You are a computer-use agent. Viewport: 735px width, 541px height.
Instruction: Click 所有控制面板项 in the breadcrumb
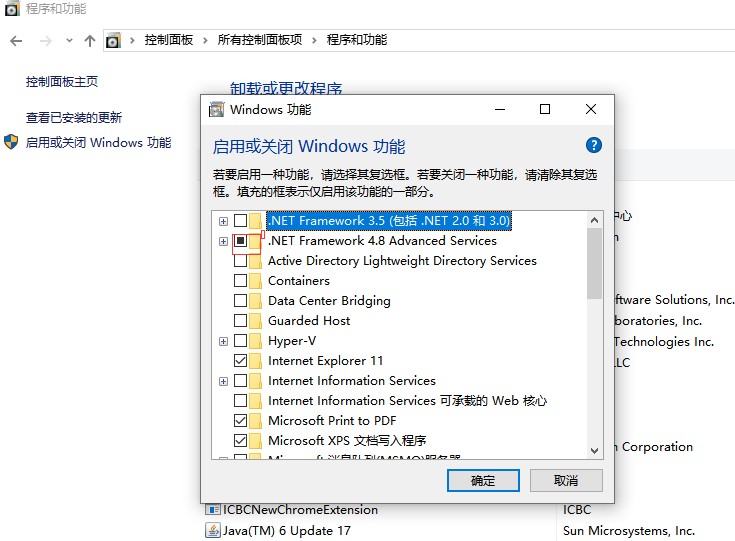(x=260, y=40)
